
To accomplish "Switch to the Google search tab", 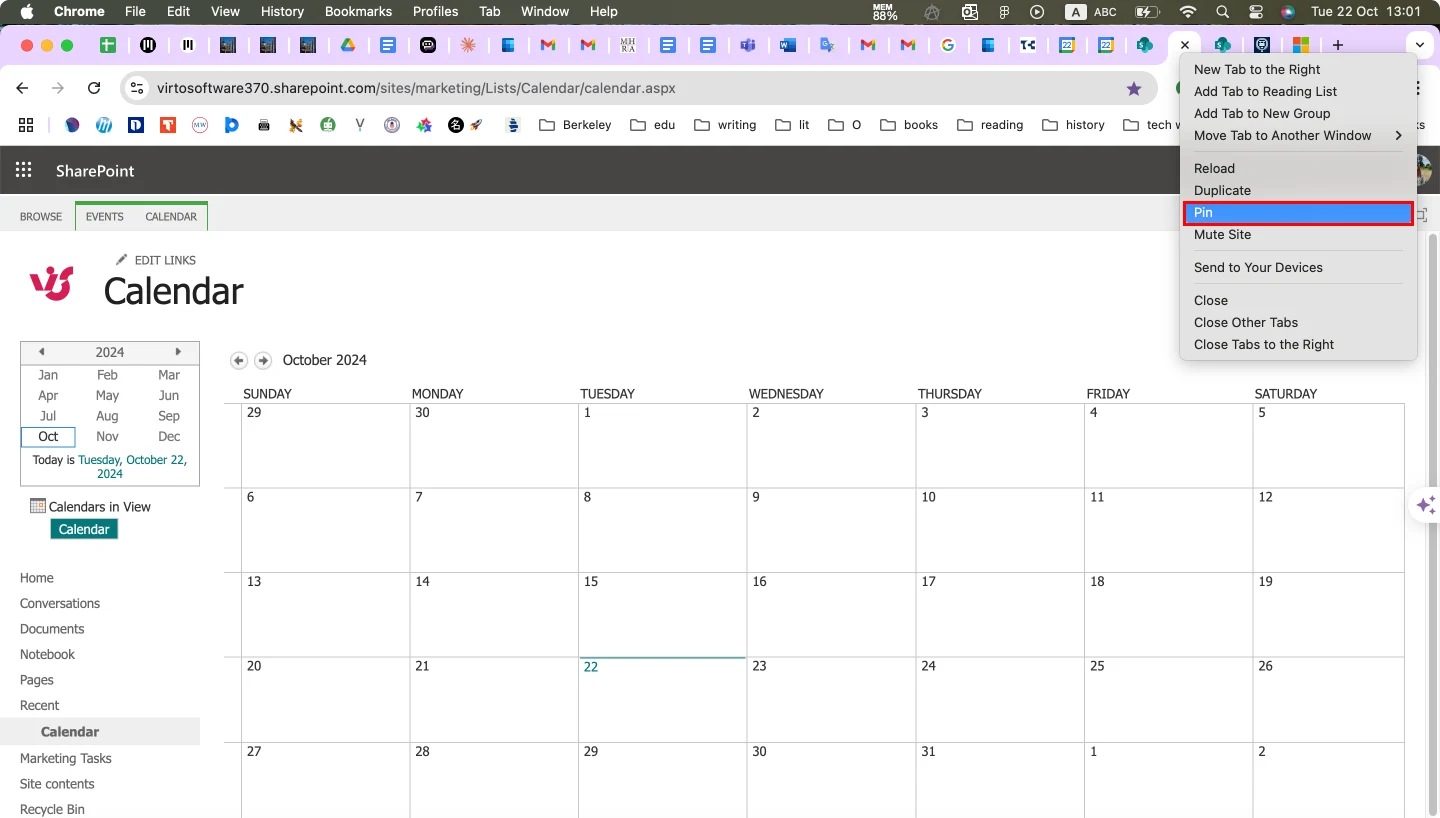I will click(x=948, y=45).
